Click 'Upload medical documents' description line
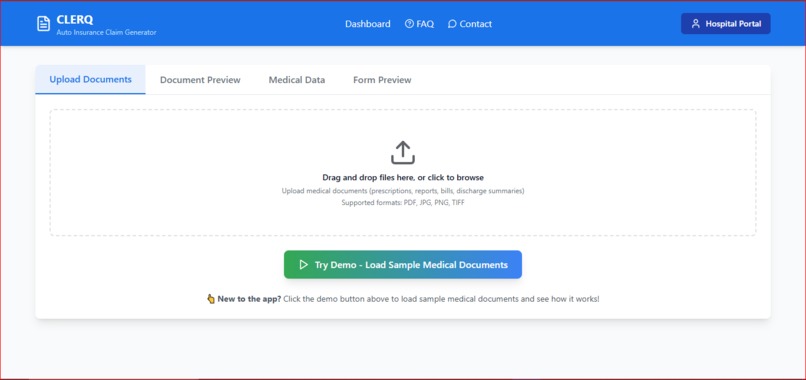 (403, 191)
